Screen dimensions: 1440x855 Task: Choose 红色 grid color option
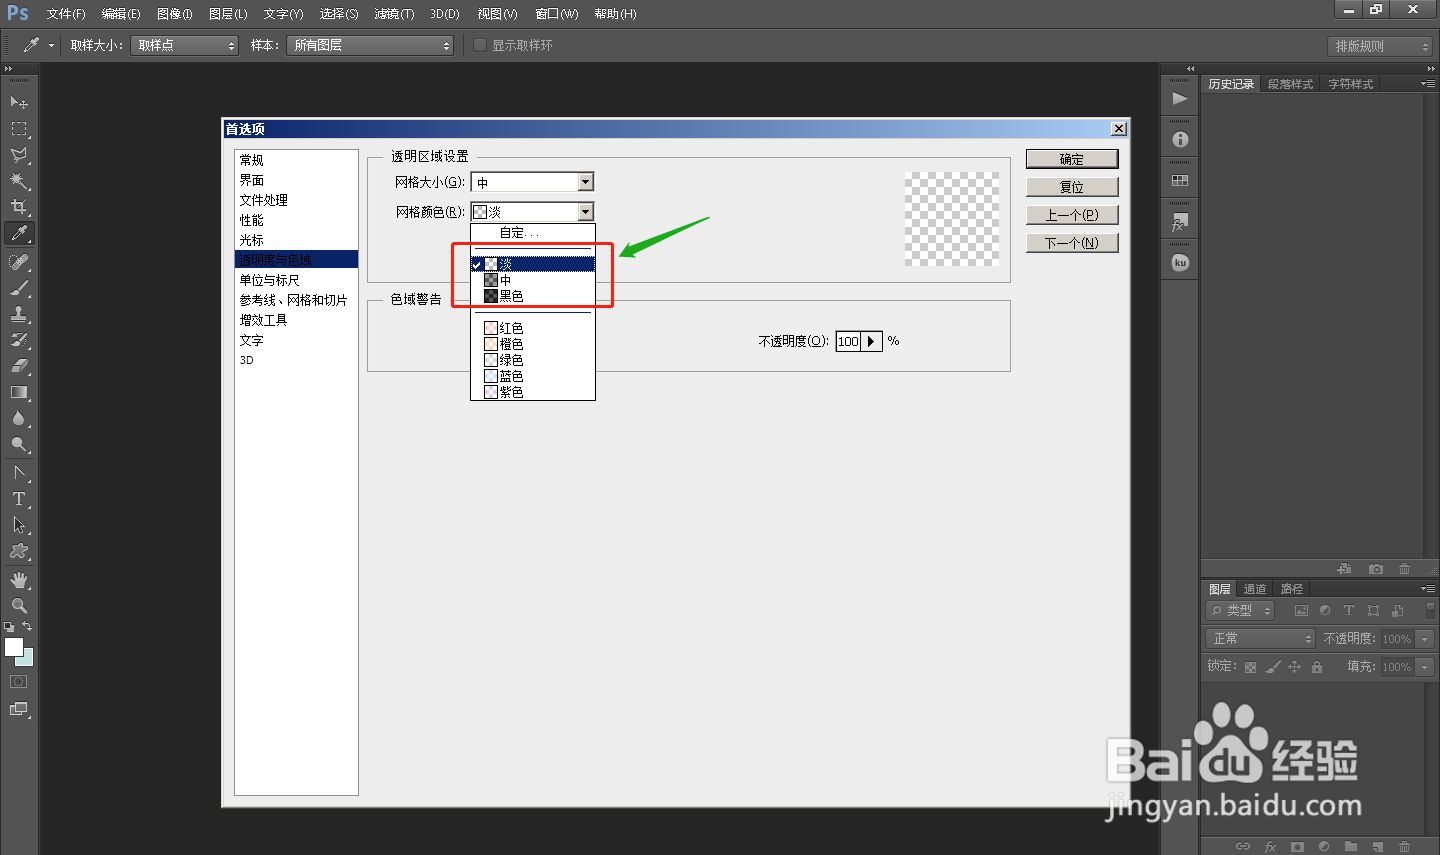533,328
